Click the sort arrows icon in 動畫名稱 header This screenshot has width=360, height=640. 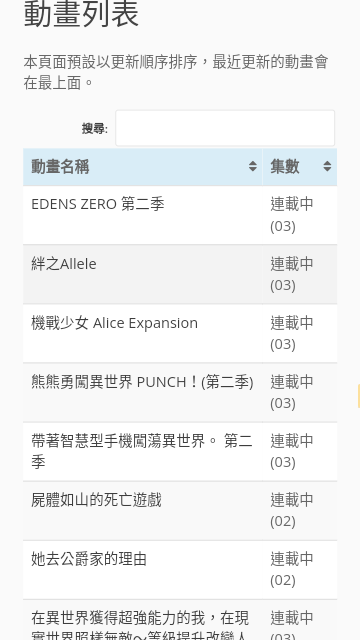(253, 166)
